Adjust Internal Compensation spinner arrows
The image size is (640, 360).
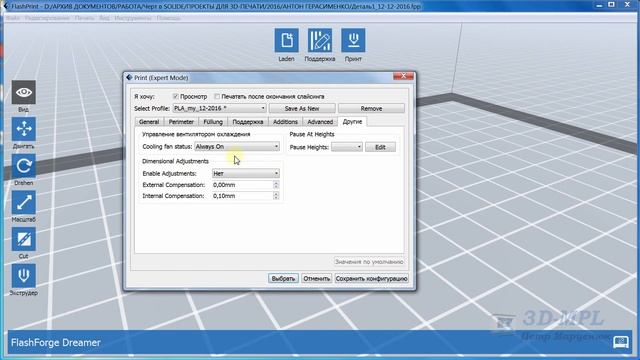(x=276, y=196)
